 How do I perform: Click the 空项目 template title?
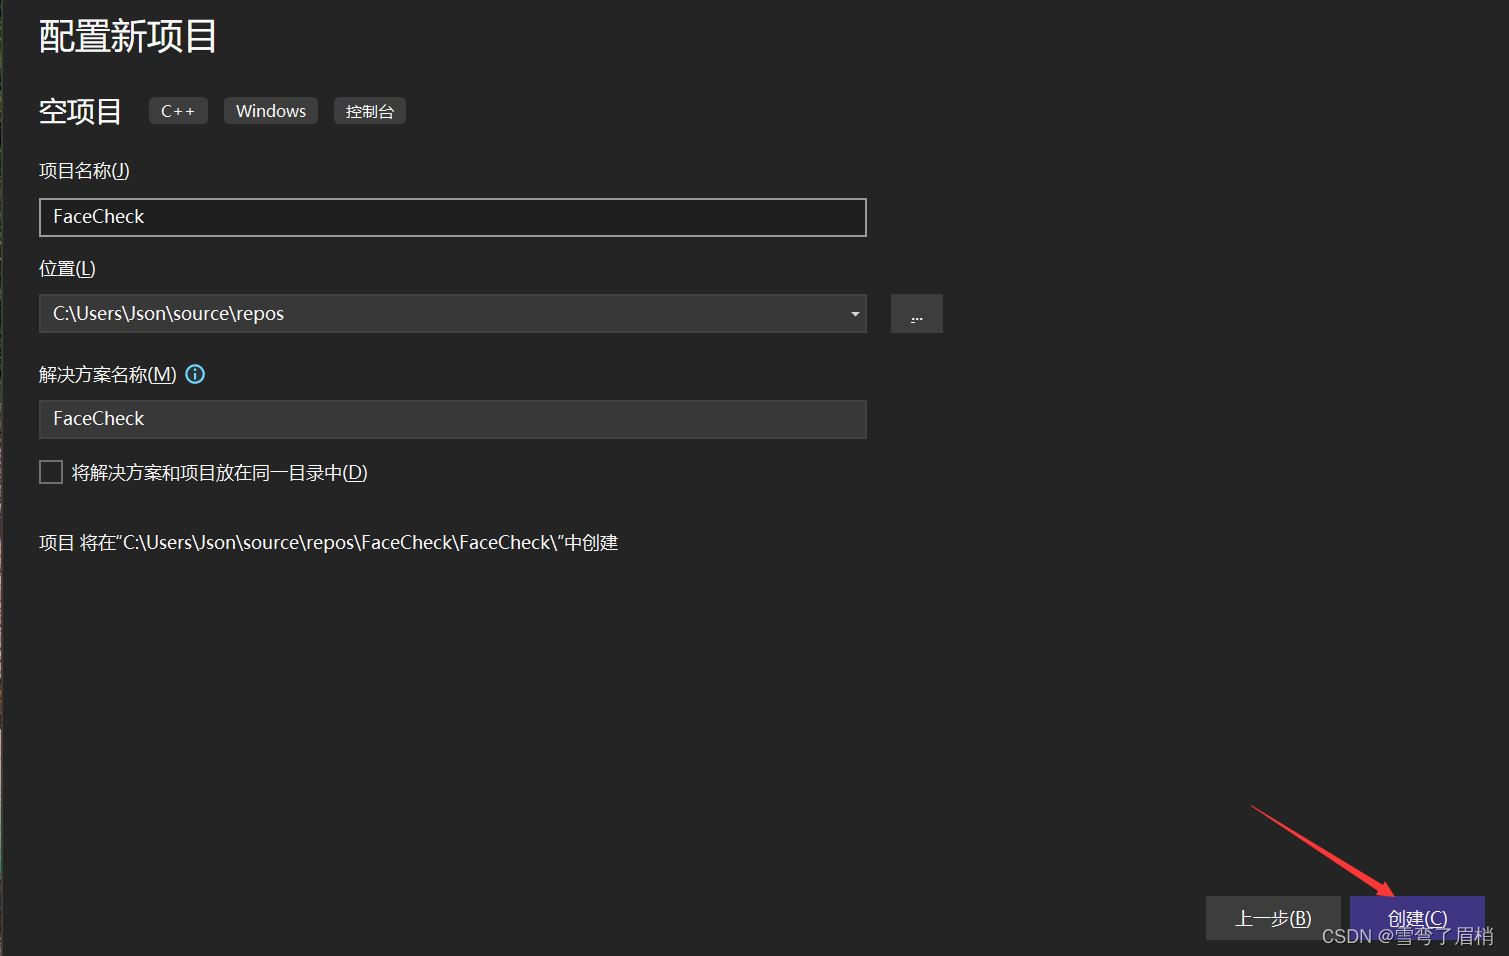pyautogui.click(x=80, y=111)
